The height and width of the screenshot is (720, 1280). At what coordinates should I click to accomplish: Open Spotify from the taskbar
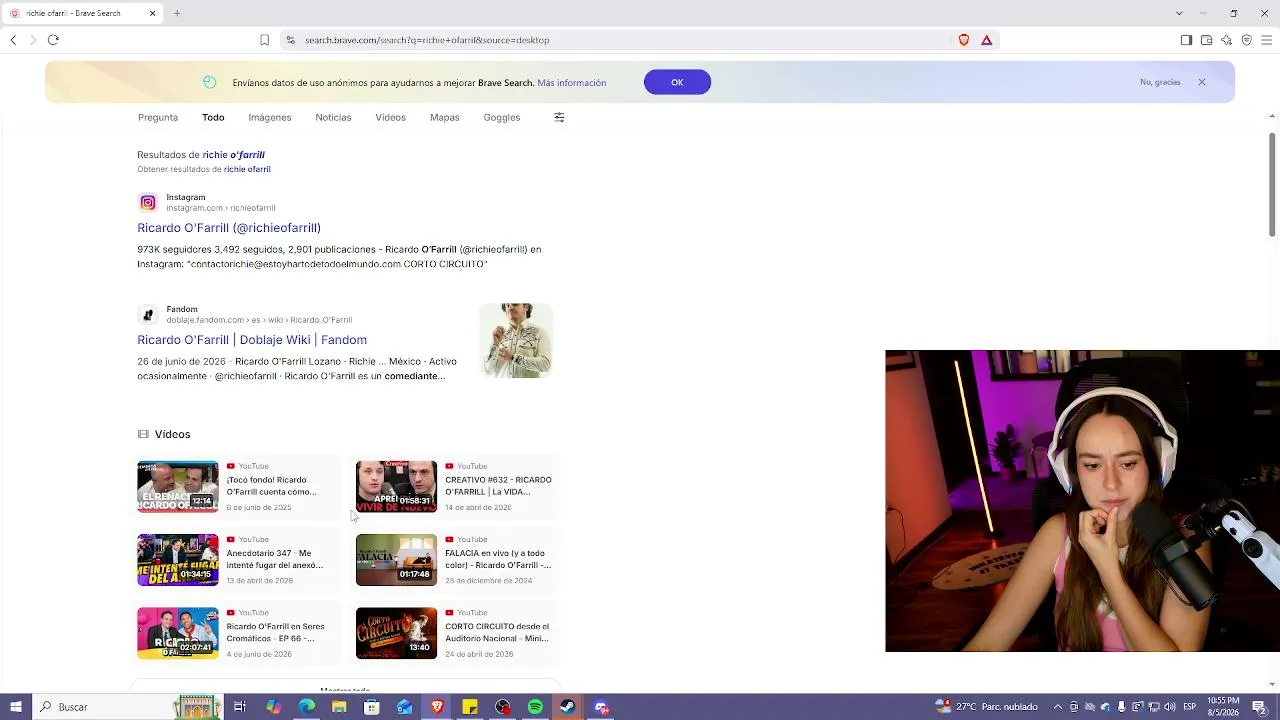pyautogui.click(x=535, y=707)
